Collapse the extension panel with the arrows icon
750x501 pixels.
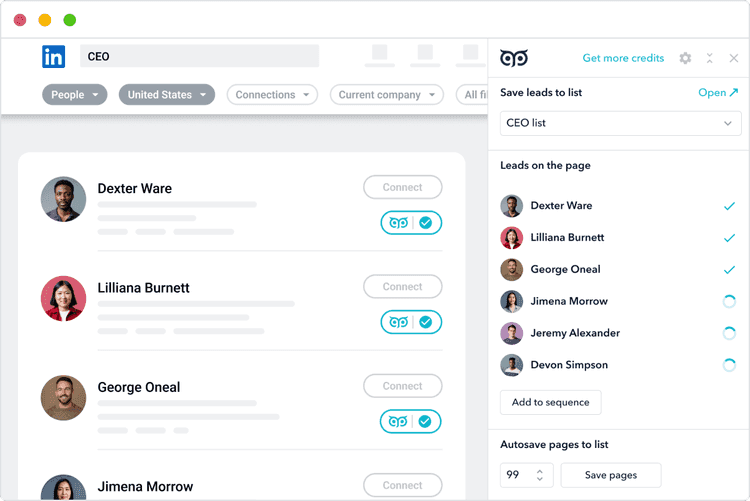click(709, 58)
